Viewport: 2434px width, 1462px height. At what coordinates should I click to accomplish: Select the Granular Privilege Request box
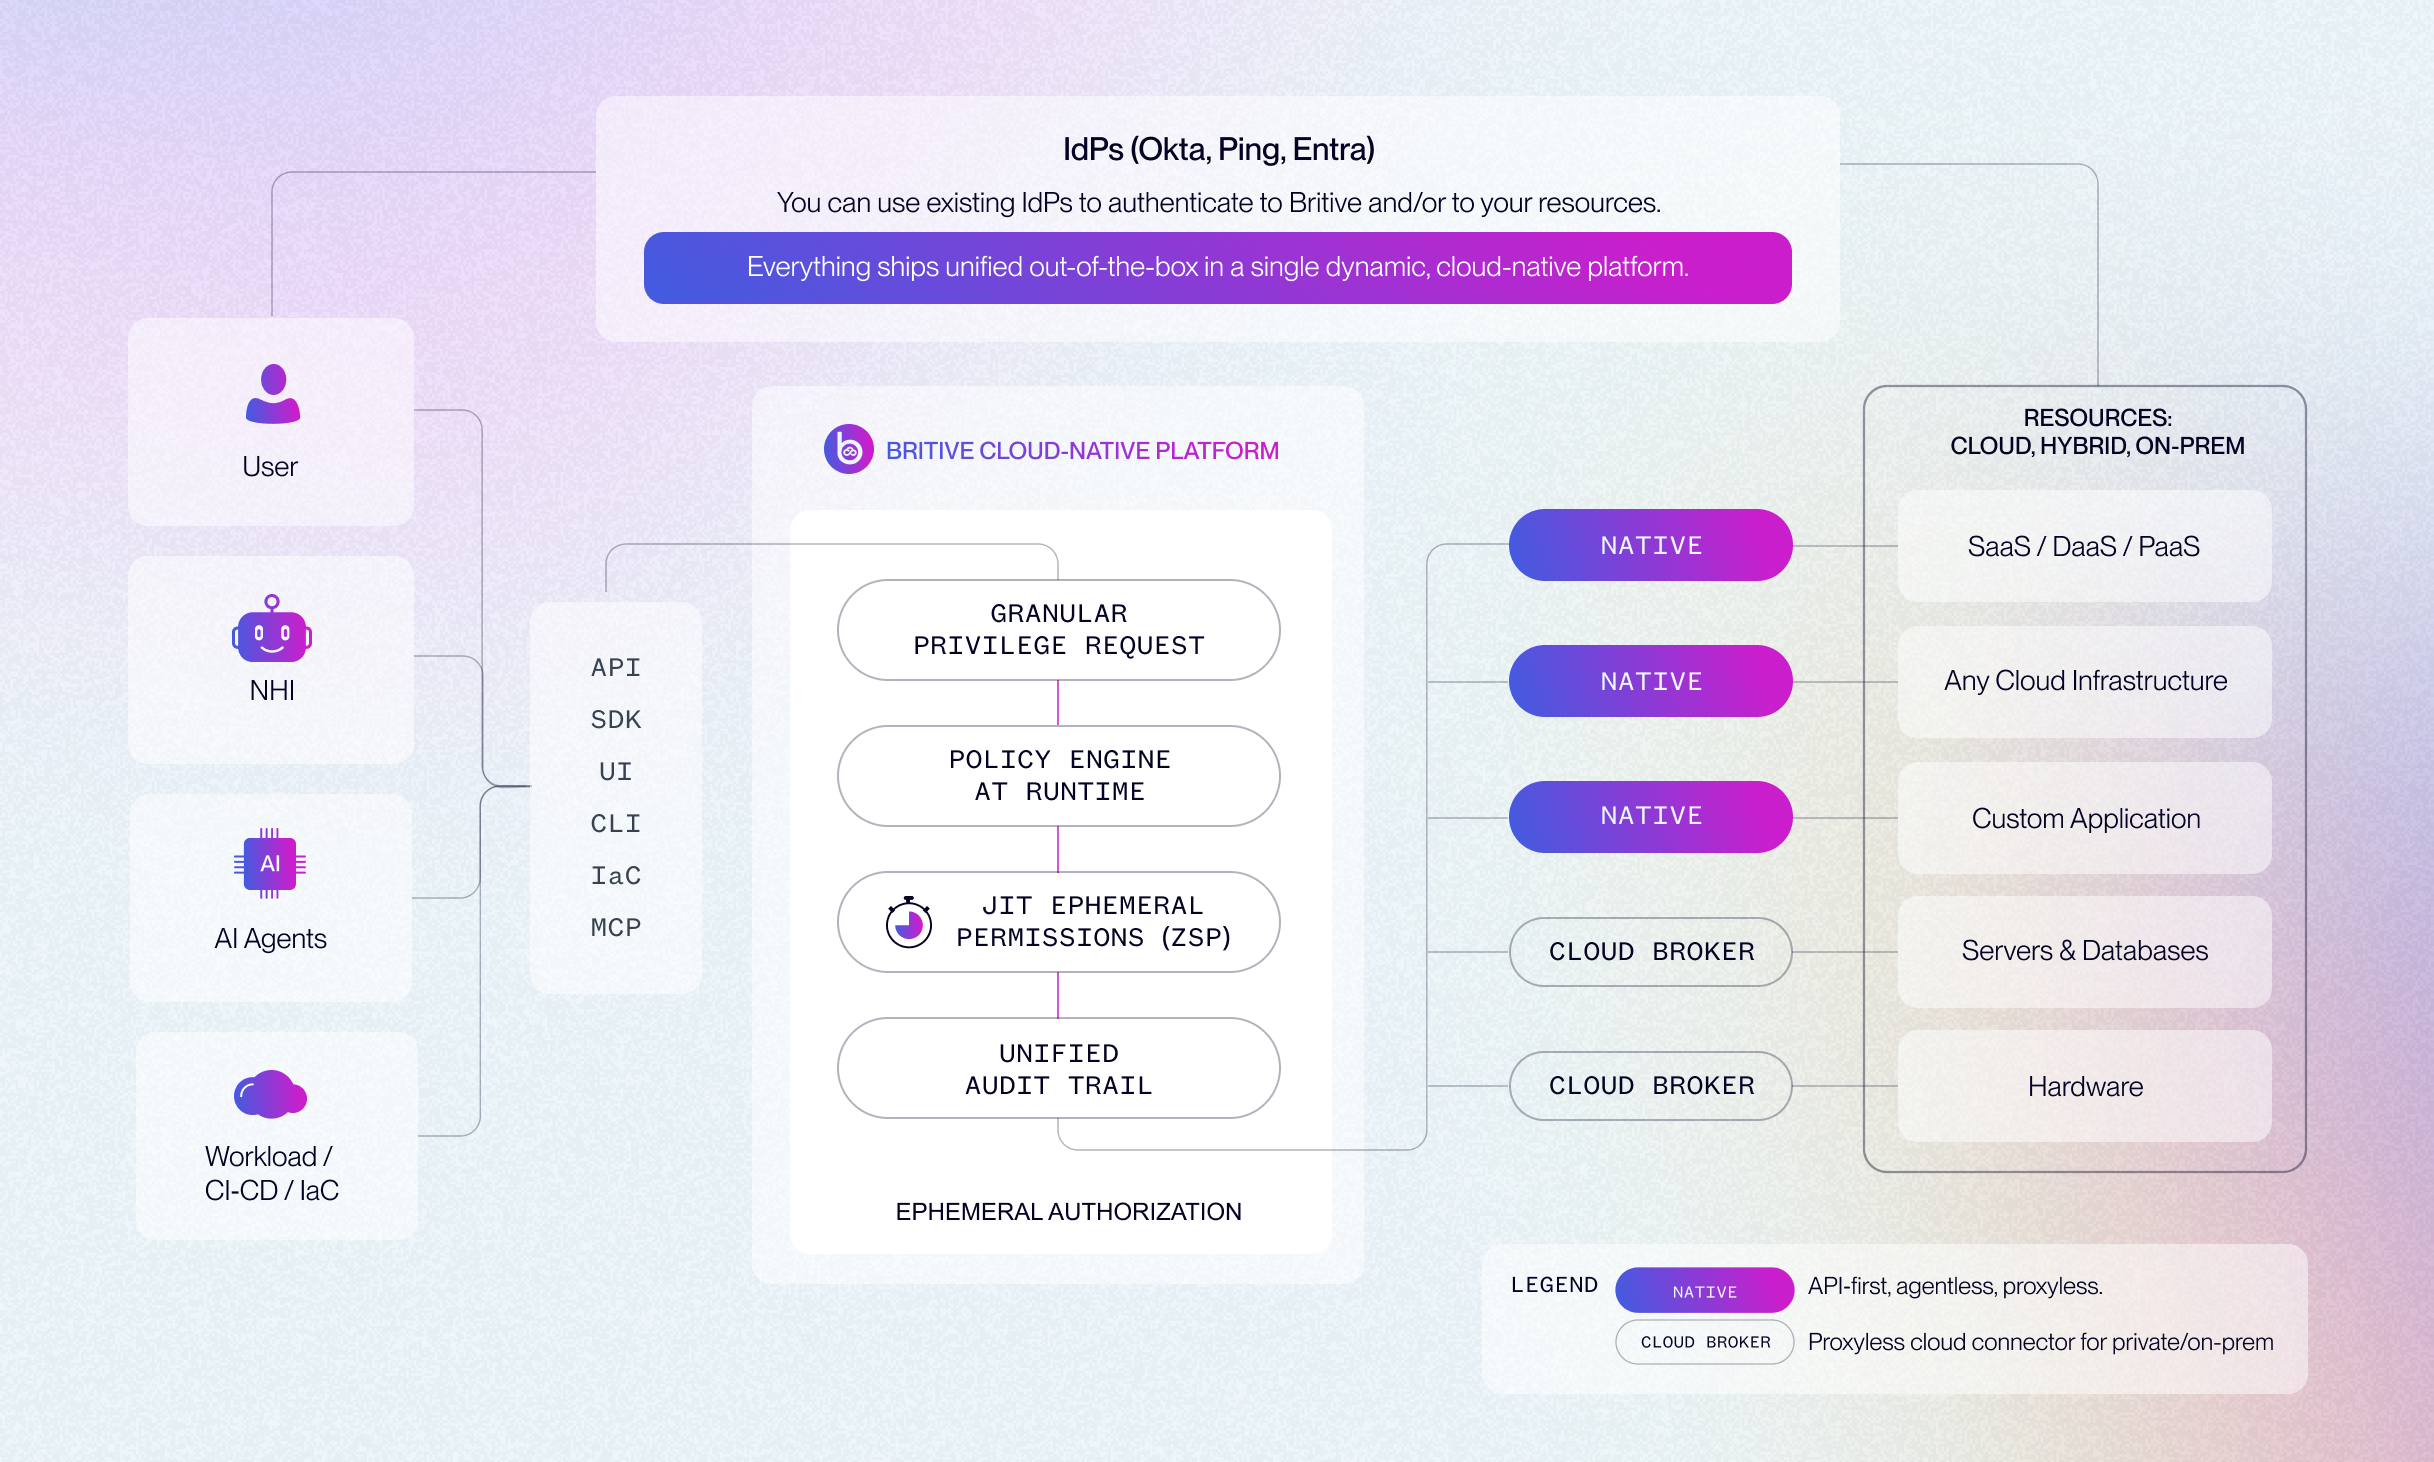pos(1058,630)
